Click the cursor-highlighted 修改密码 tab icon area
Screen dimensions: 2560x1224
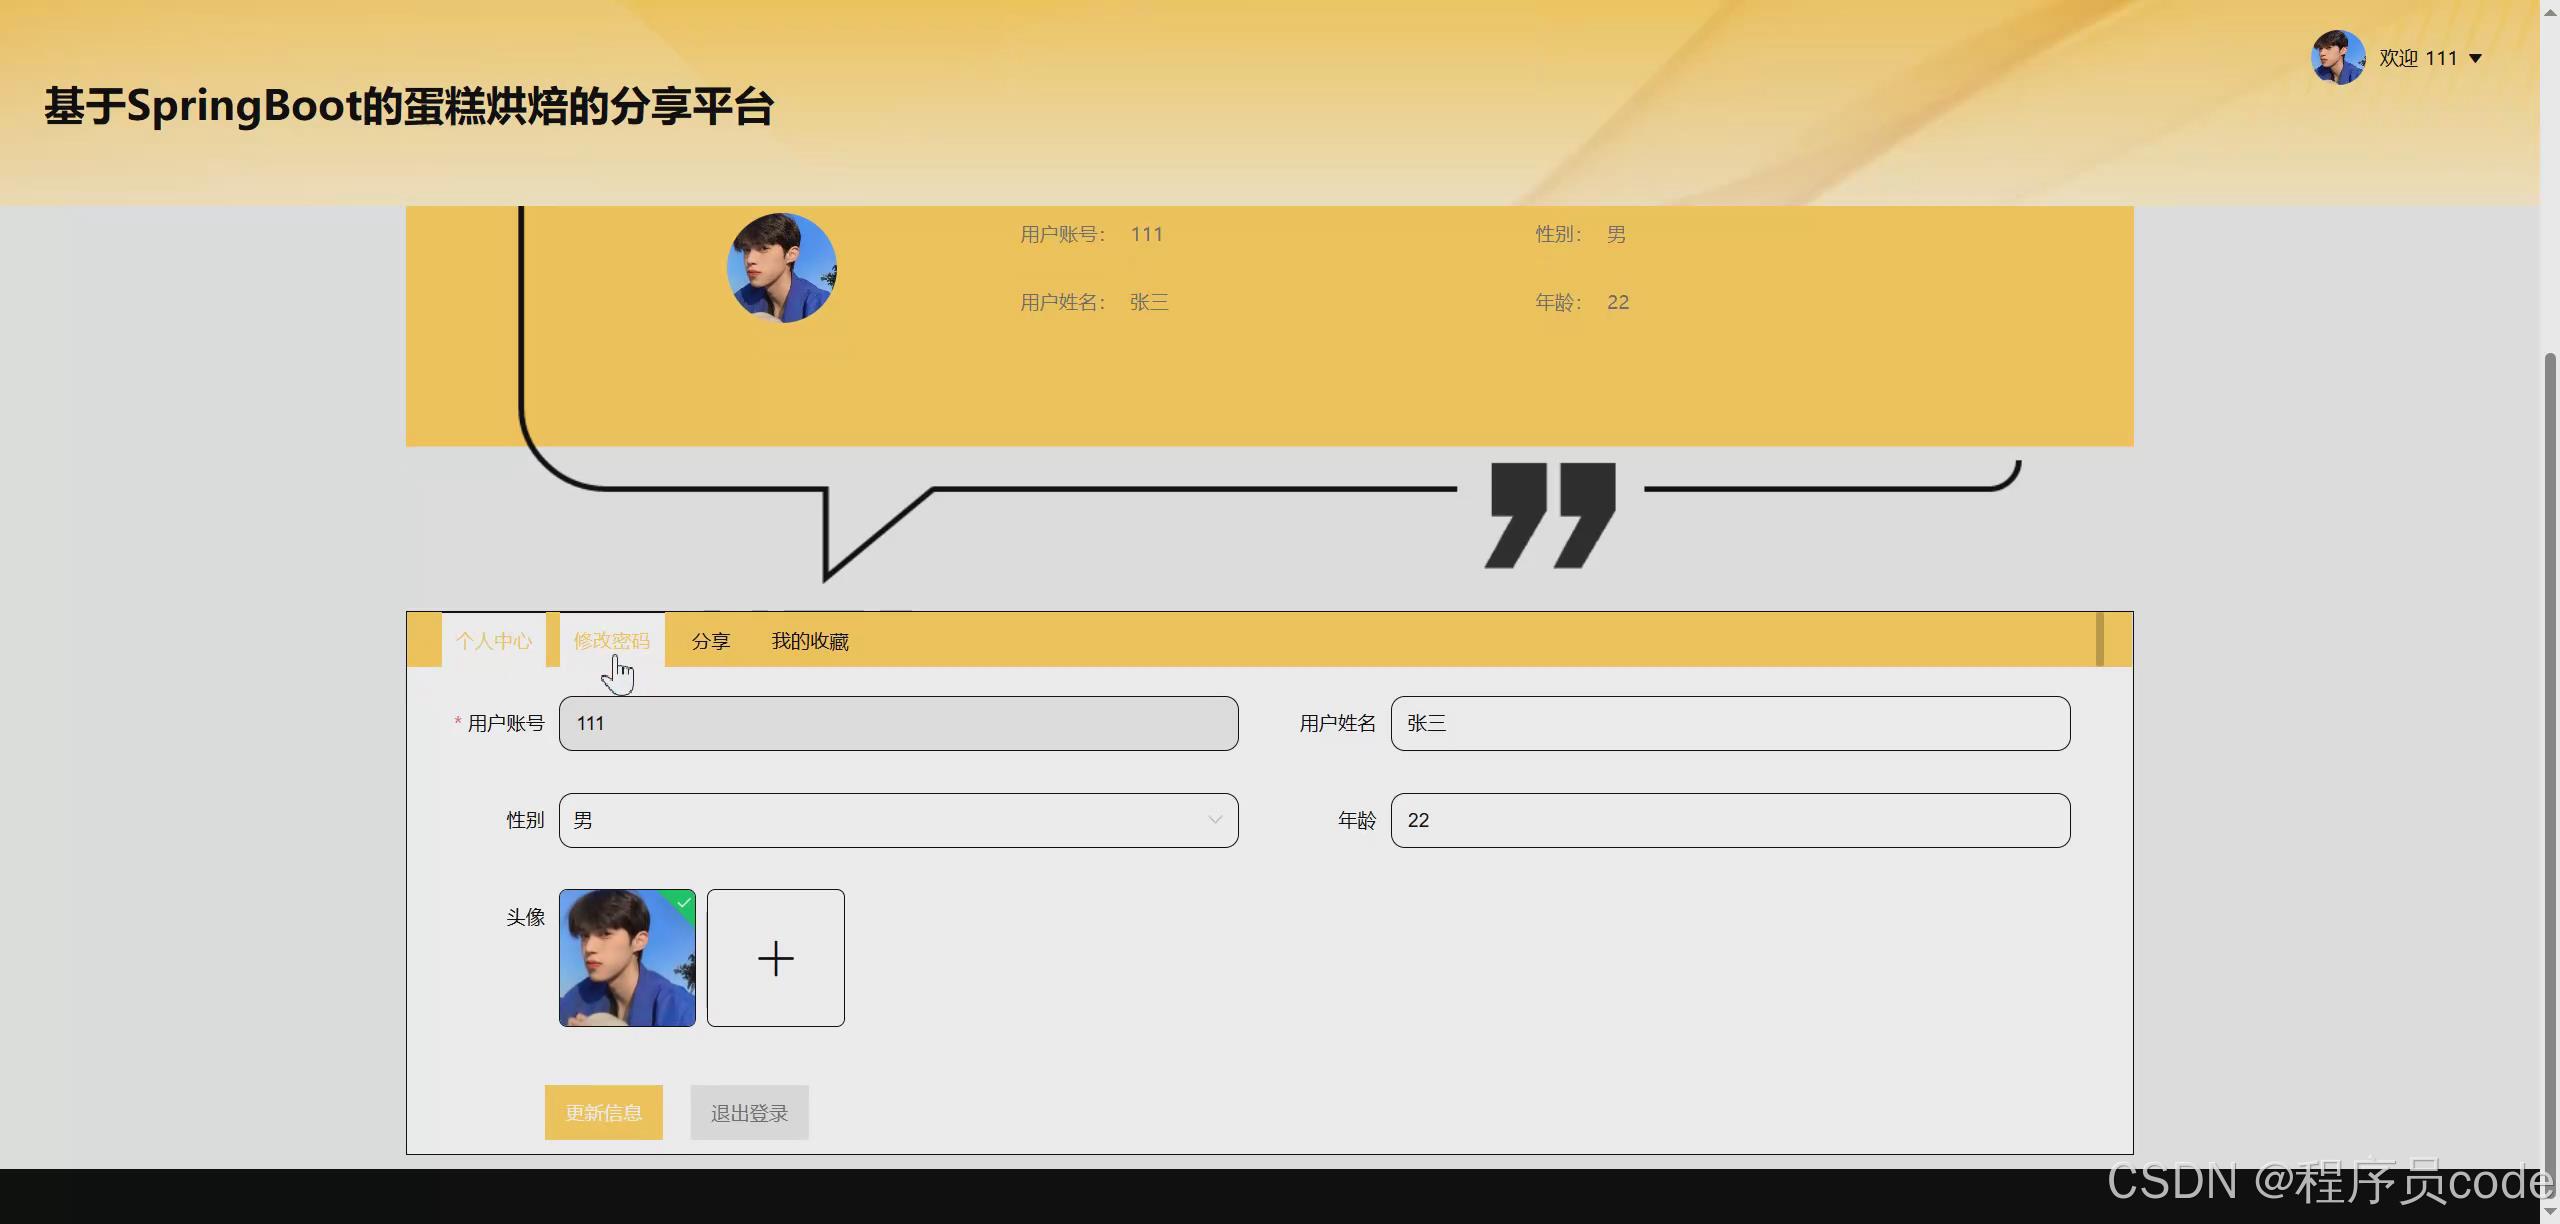tap(613, 641)
